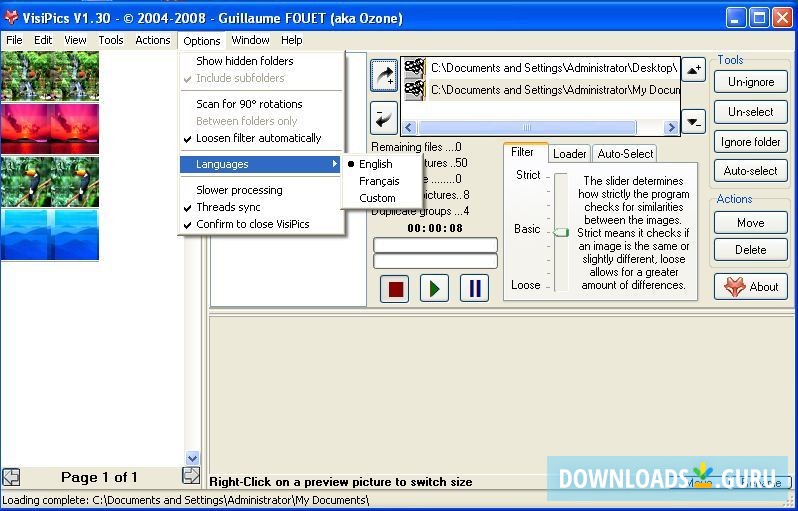Click the Strict label on the slider
Image resolution: width=798 pixels, height=511 pixels.
tap(528, 175)
